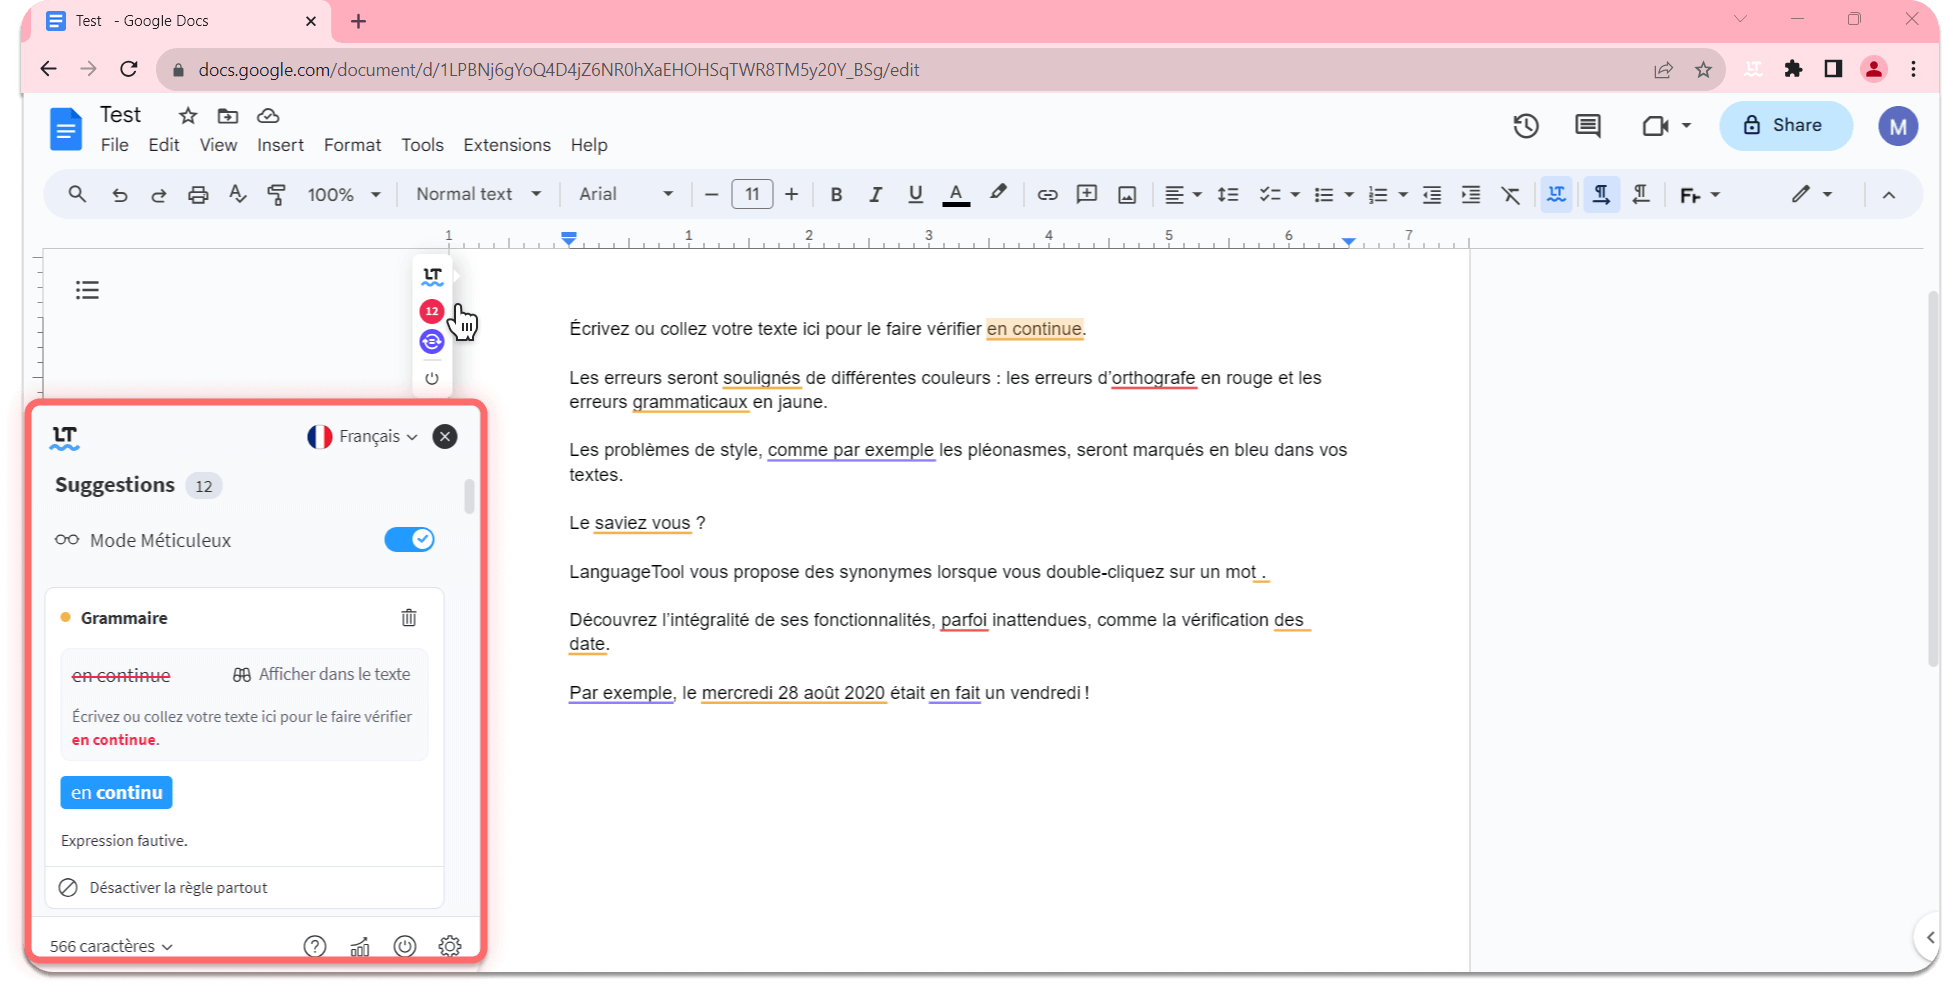Decrease the font size
Image resolution: width=1944 pixels, height=988 pixels.
click(x=711, y=195)
